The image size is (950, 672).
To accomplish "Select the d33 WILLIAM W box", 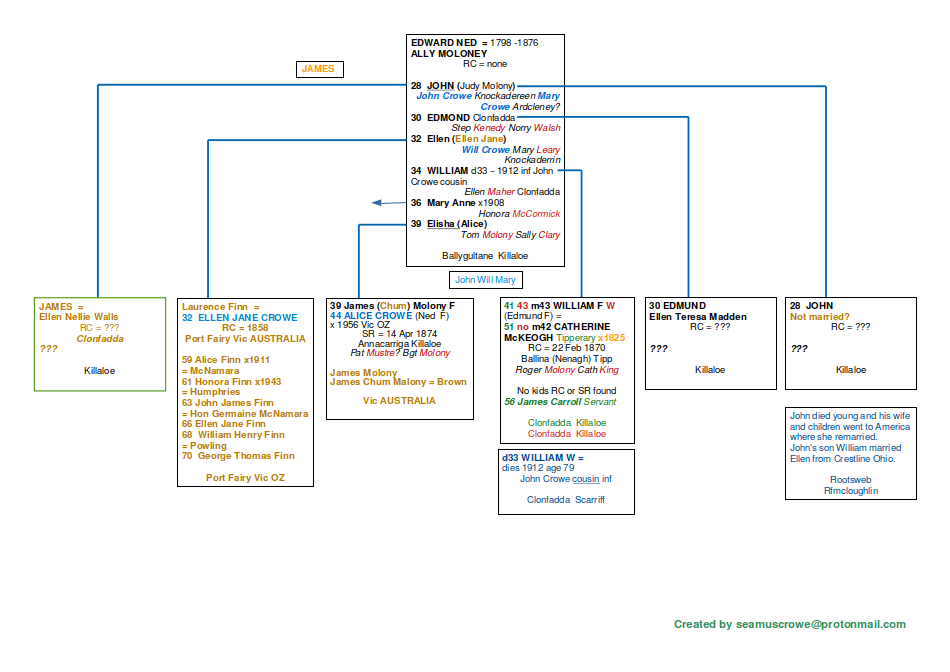I will point(566,481).
